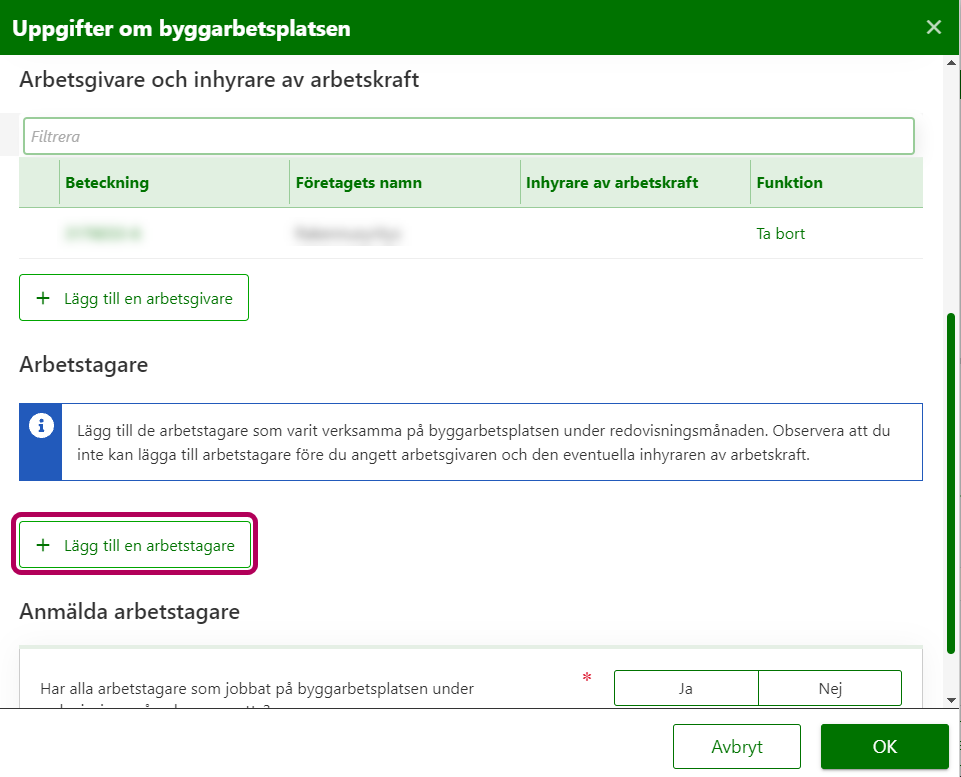The width and height of the screenshot is (961, 777).
Task: Click the scroll down arrow of dialog
Action: (951, 699)
